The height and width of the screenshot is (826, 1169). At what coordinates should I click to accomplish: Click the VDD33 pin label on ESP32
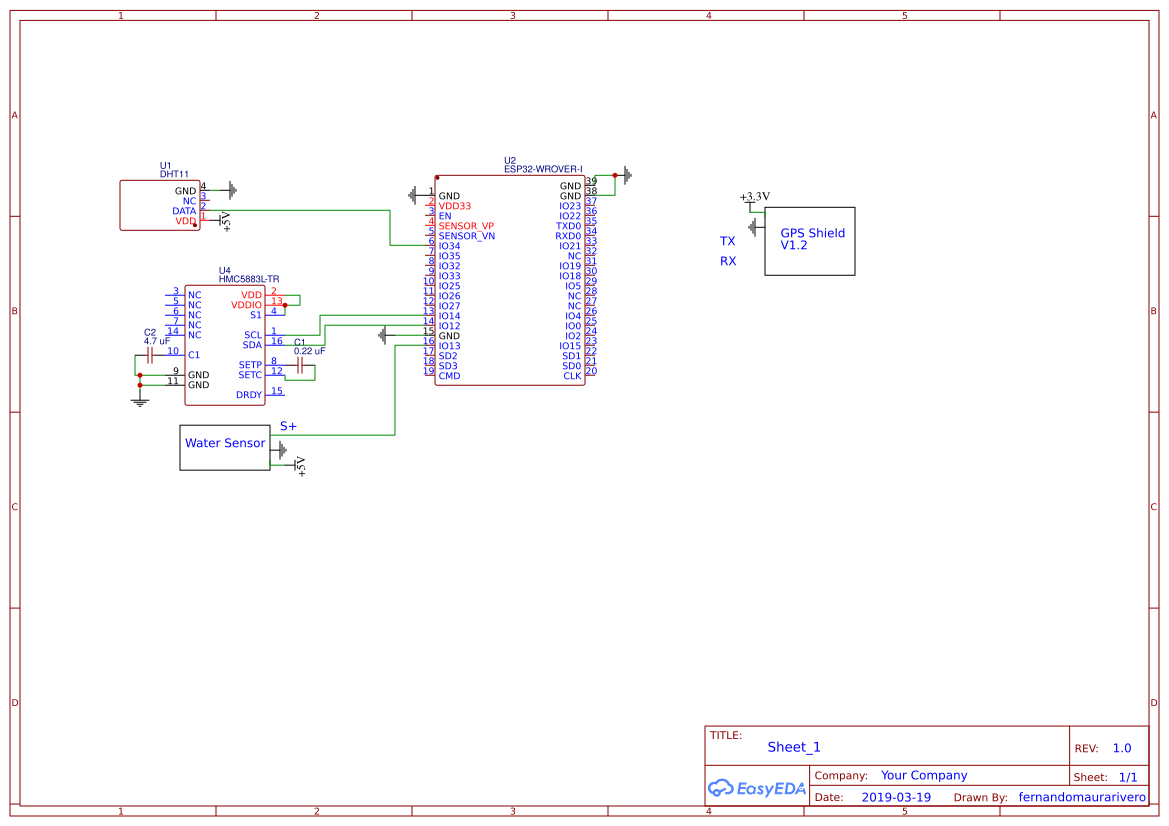point(455,206)
